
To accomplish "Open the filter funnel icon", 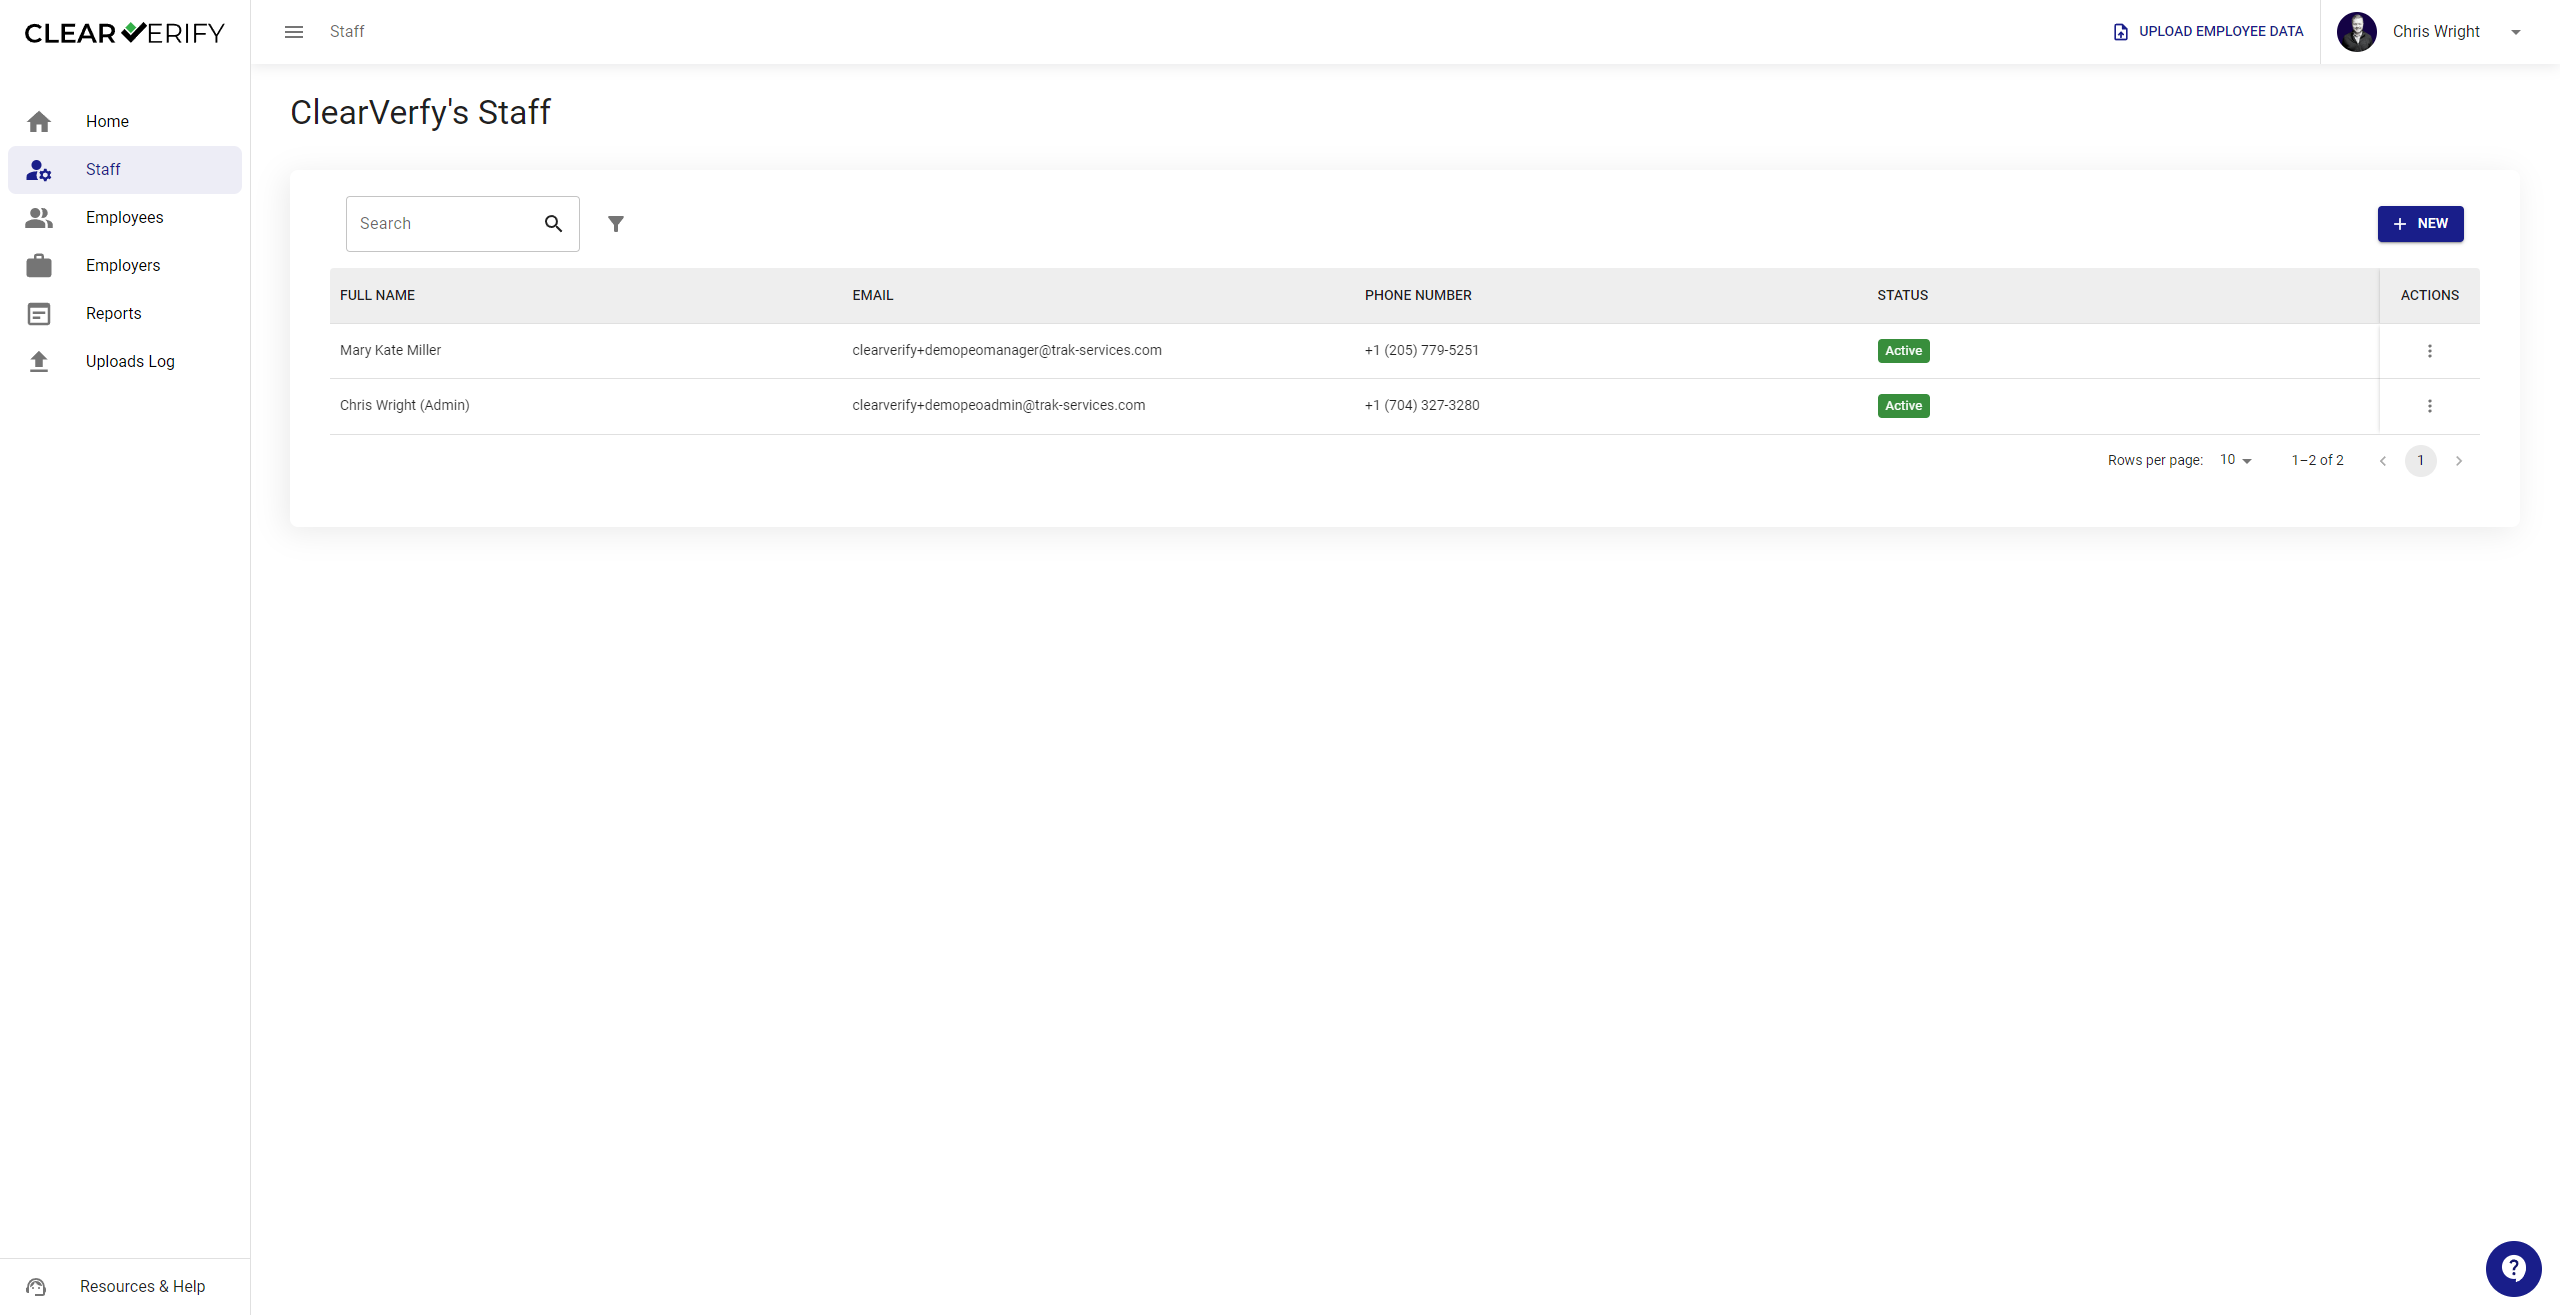I will [x=616, y=224].
